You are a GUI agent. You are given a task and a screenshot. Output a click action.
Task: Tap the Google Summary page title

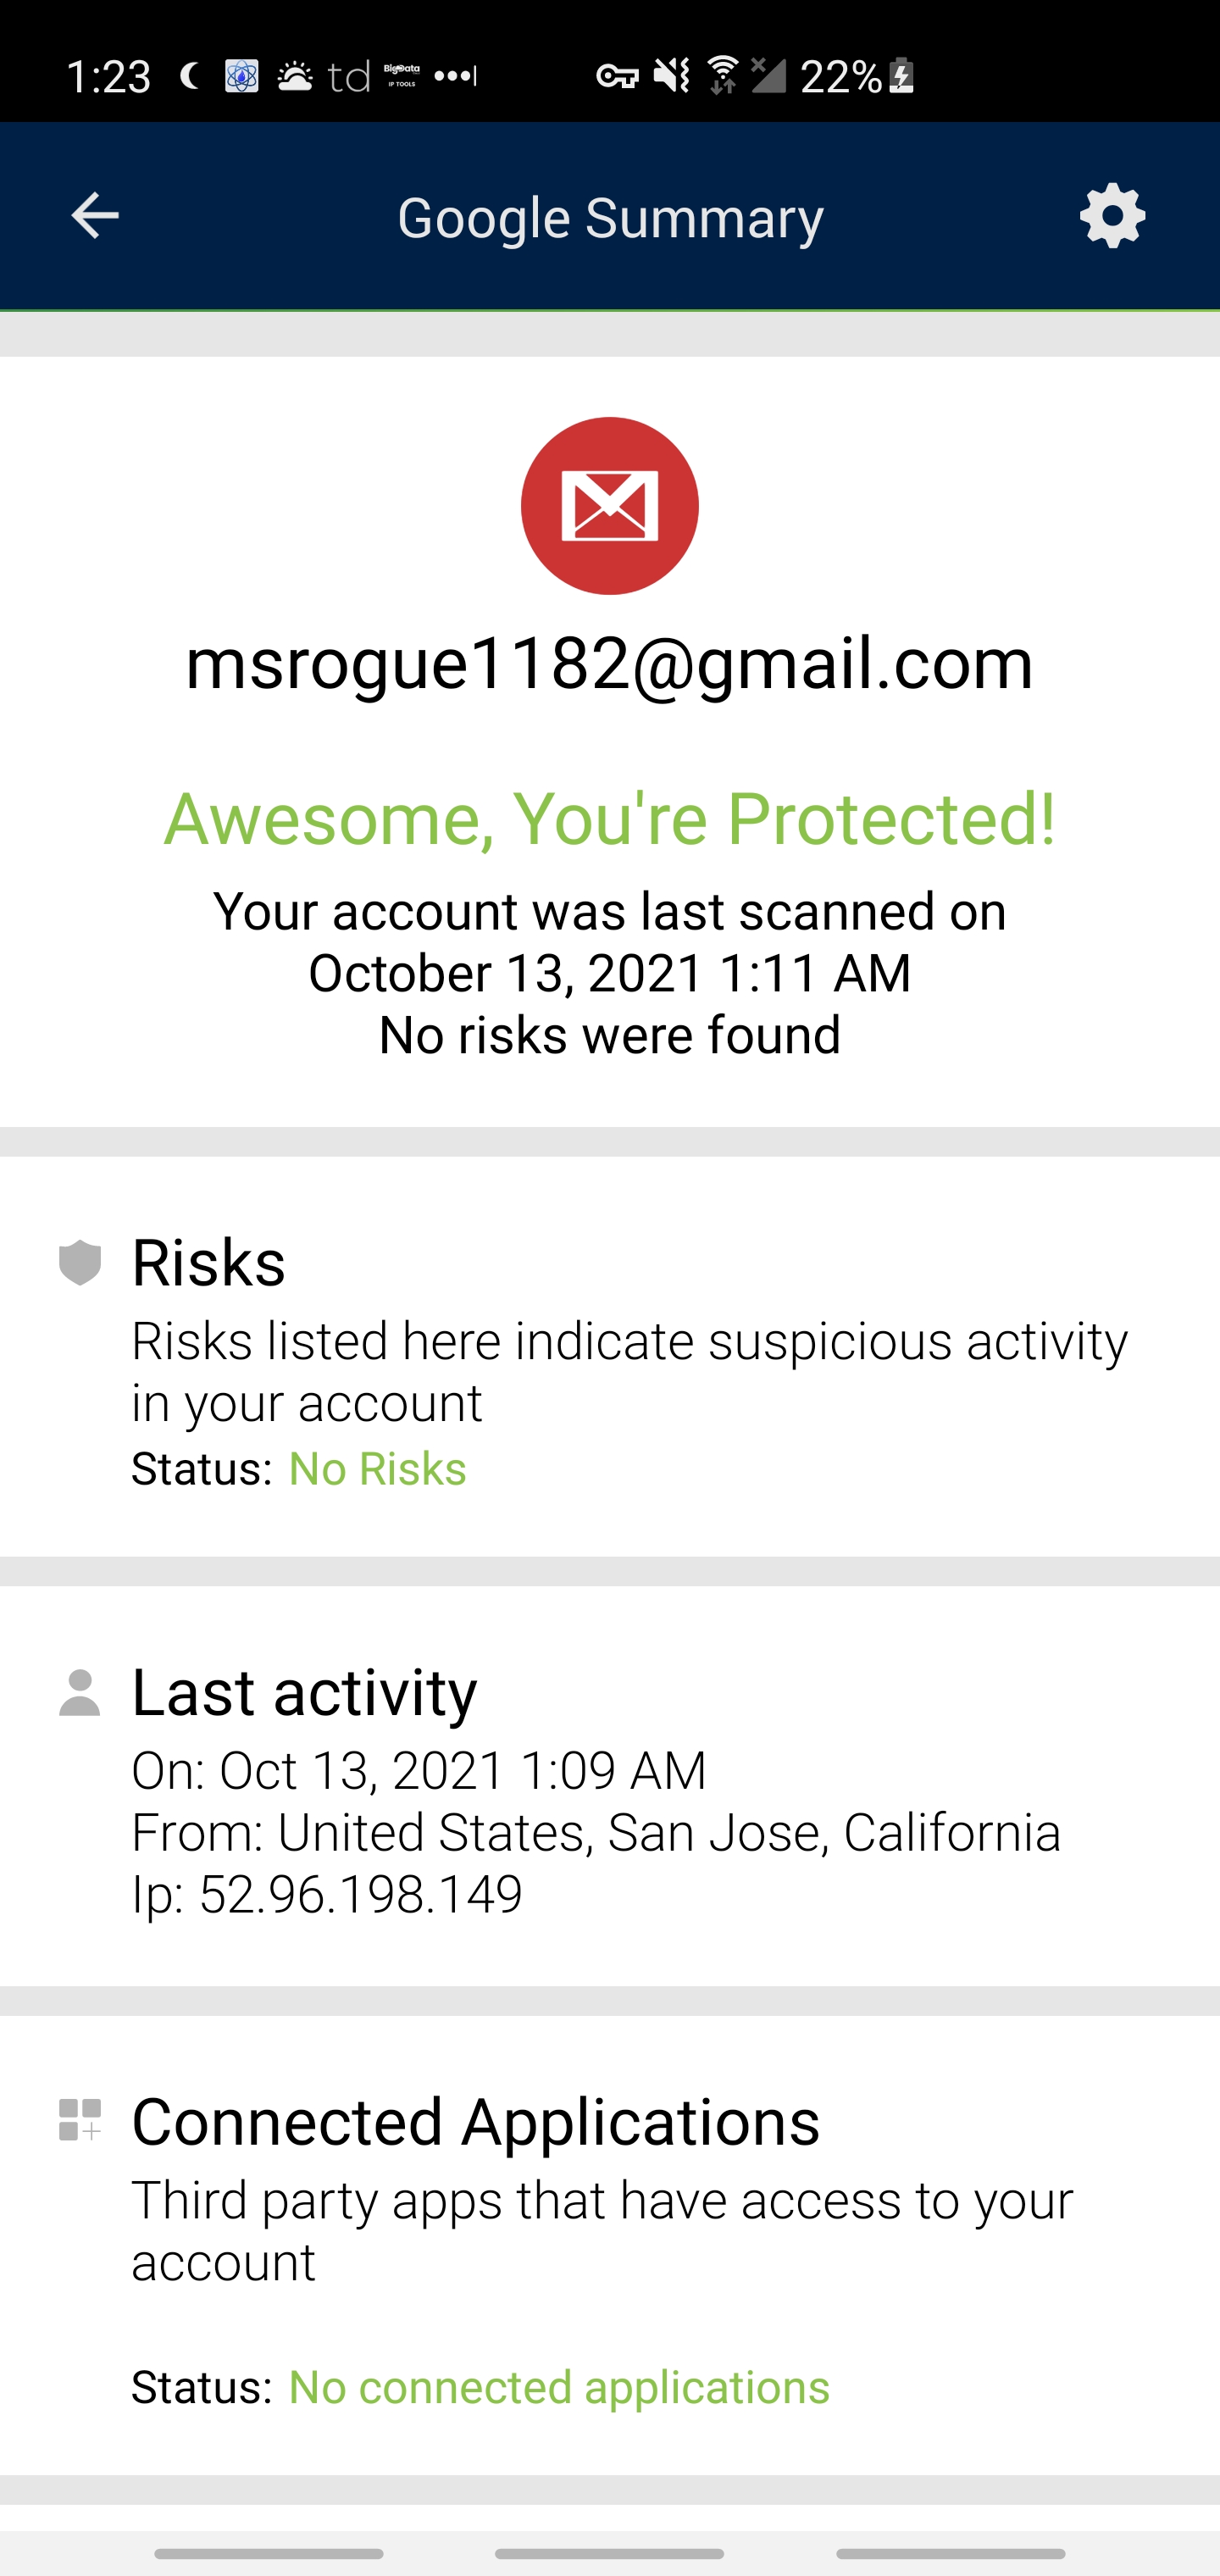610,217
